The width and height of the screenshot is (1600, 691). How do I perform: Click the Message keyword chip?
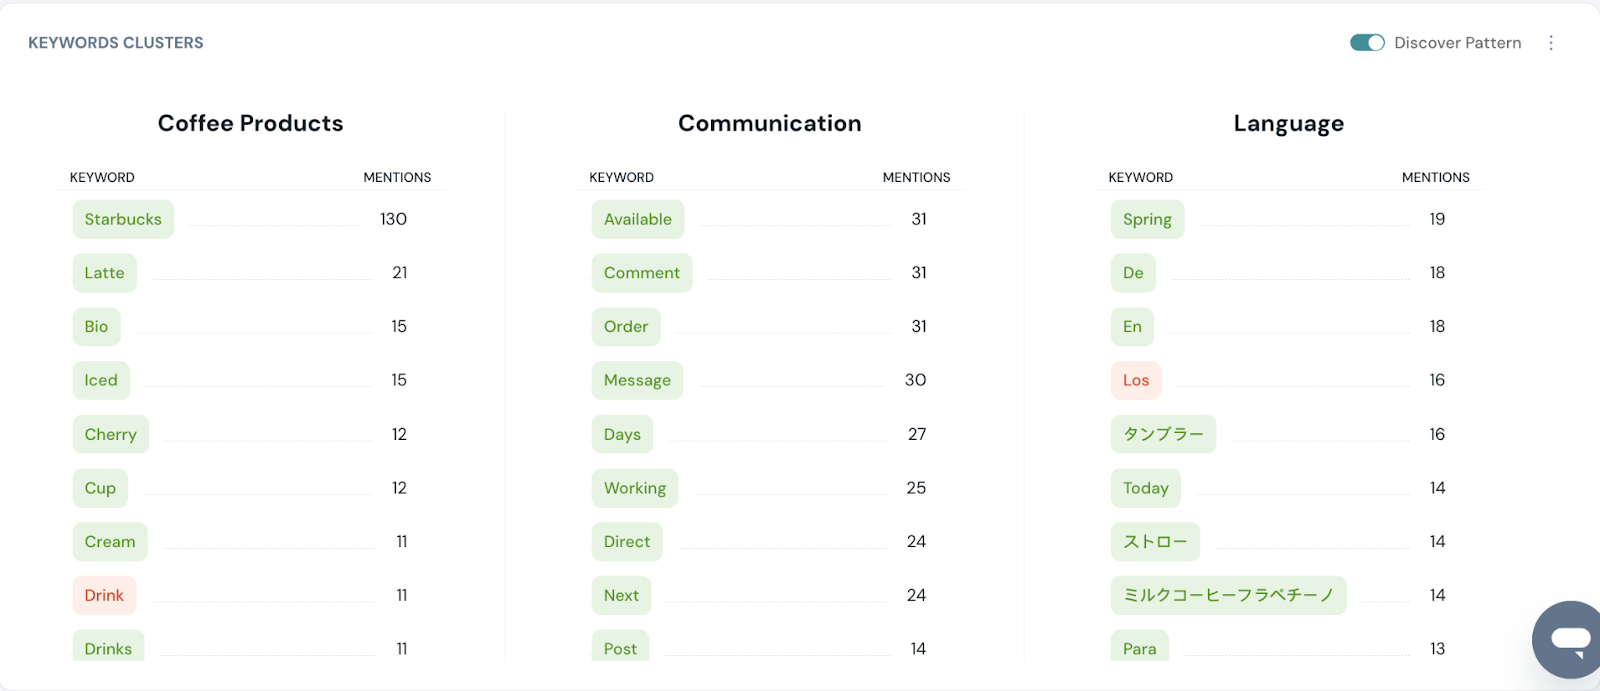(637, 380)
